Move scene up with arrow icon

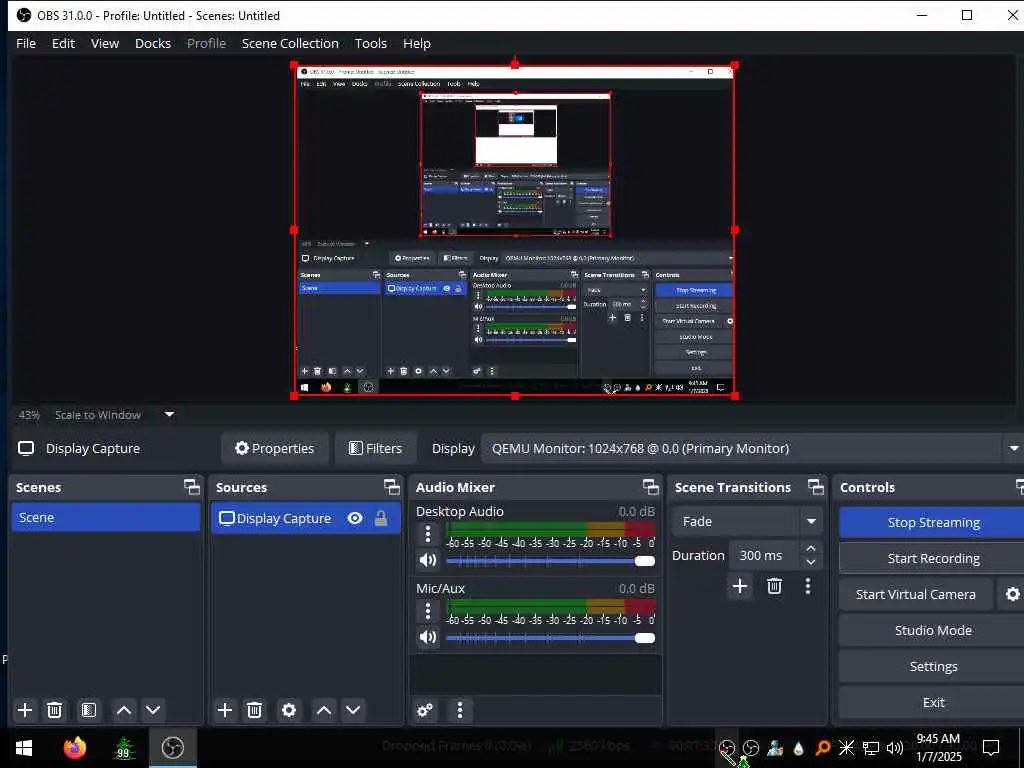(x=123, y=710)
